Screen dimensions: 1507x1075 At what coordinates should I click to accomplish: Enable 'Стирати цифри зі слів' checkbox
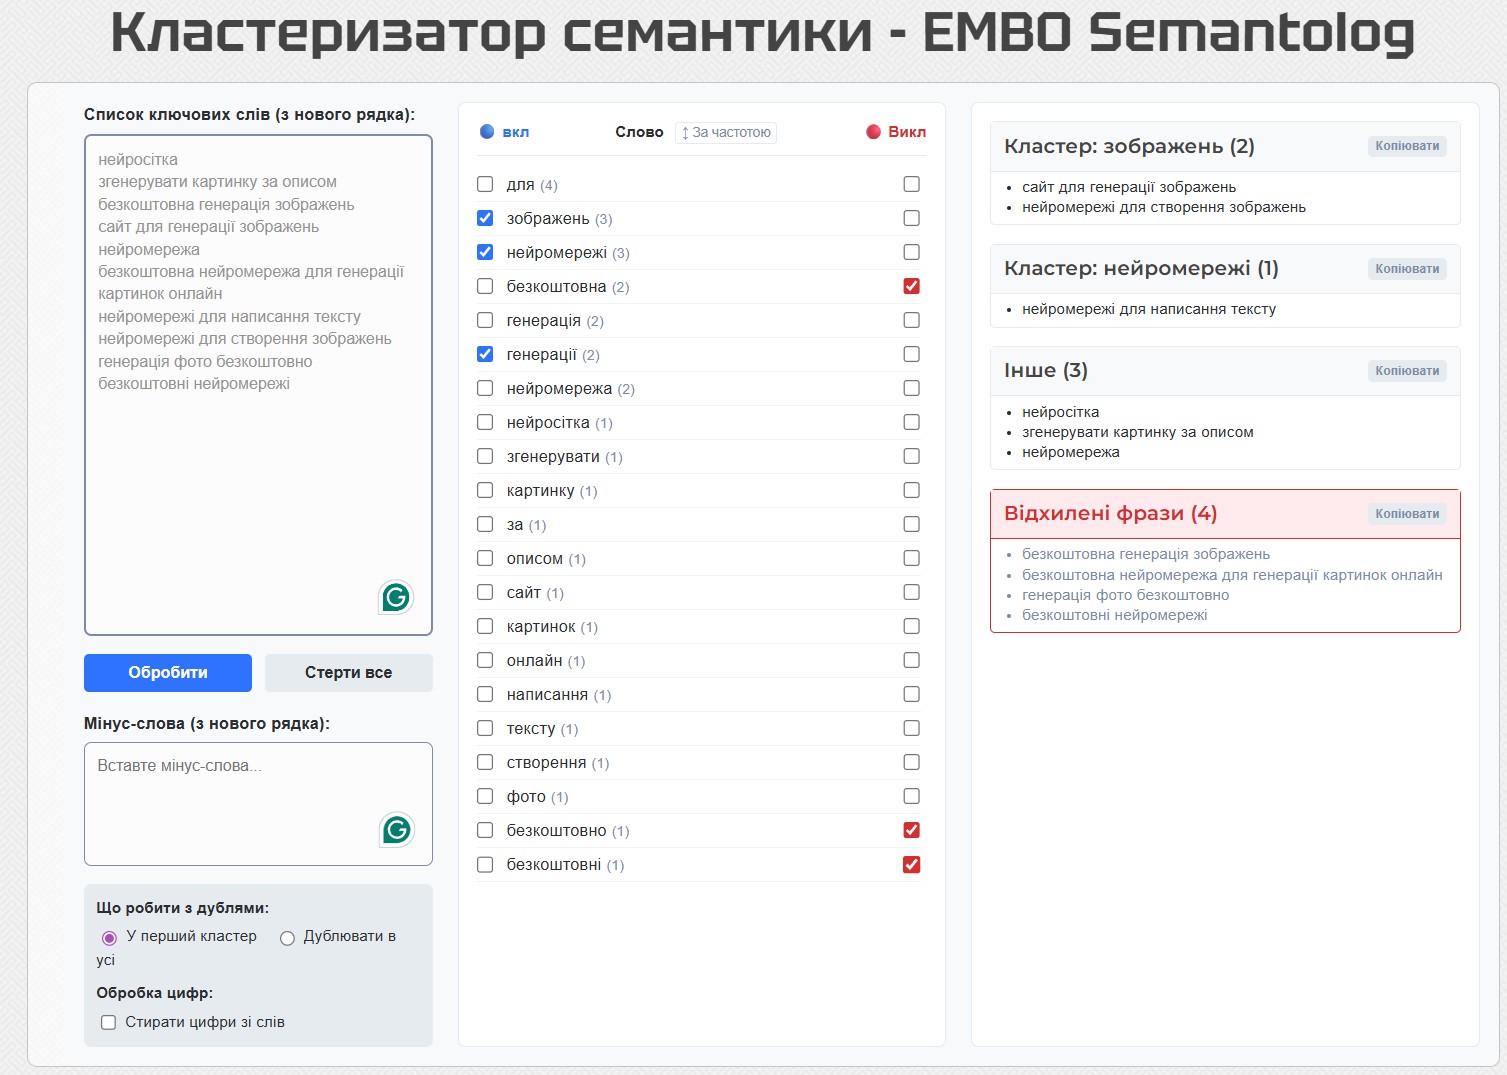click(109, 1022)
